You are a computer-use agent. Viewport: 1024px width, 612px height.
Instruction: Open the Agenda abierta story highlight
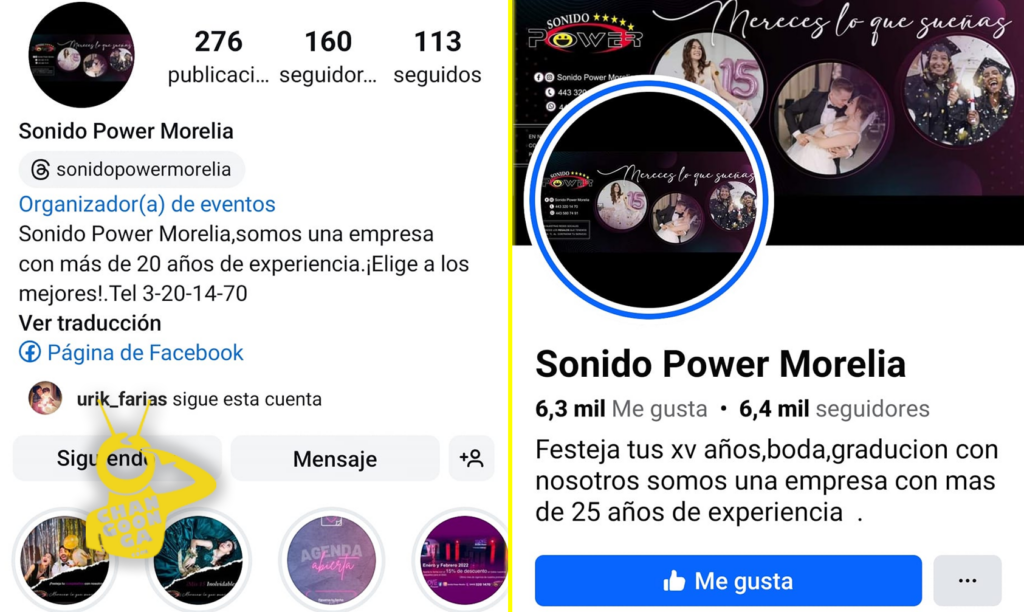click(331, 560)
